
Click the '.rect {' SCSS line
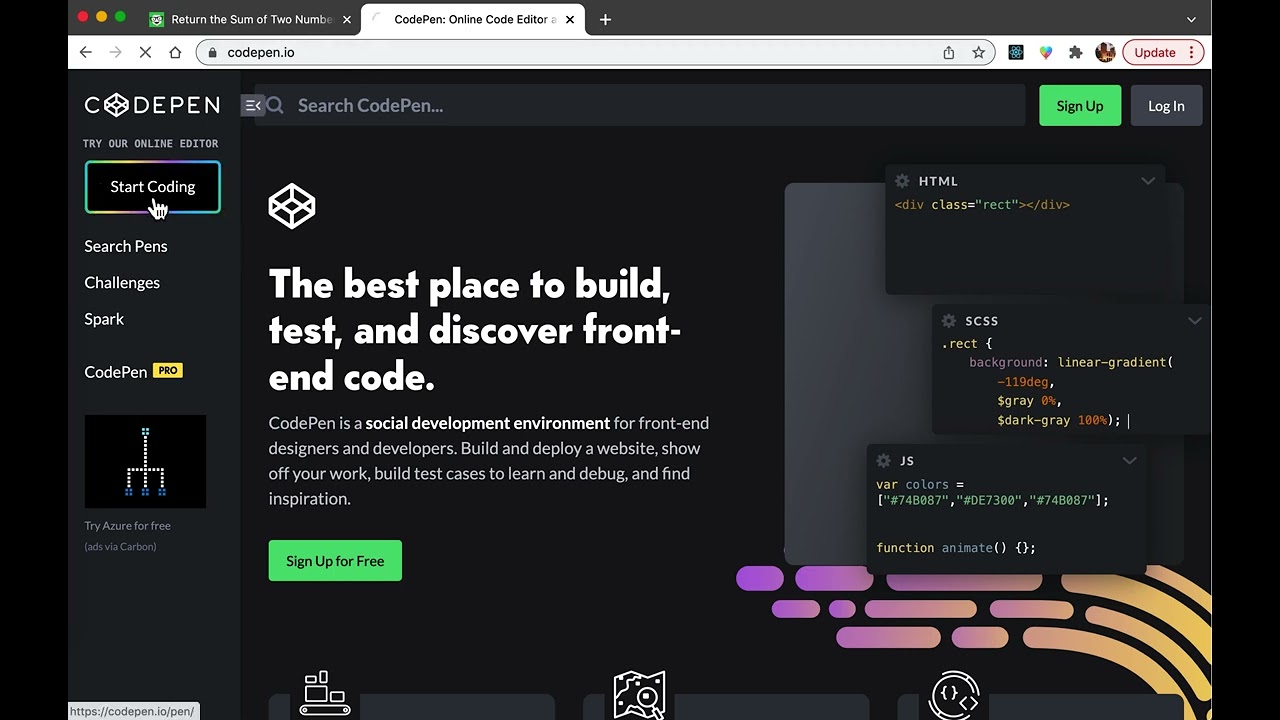point(966,343)
